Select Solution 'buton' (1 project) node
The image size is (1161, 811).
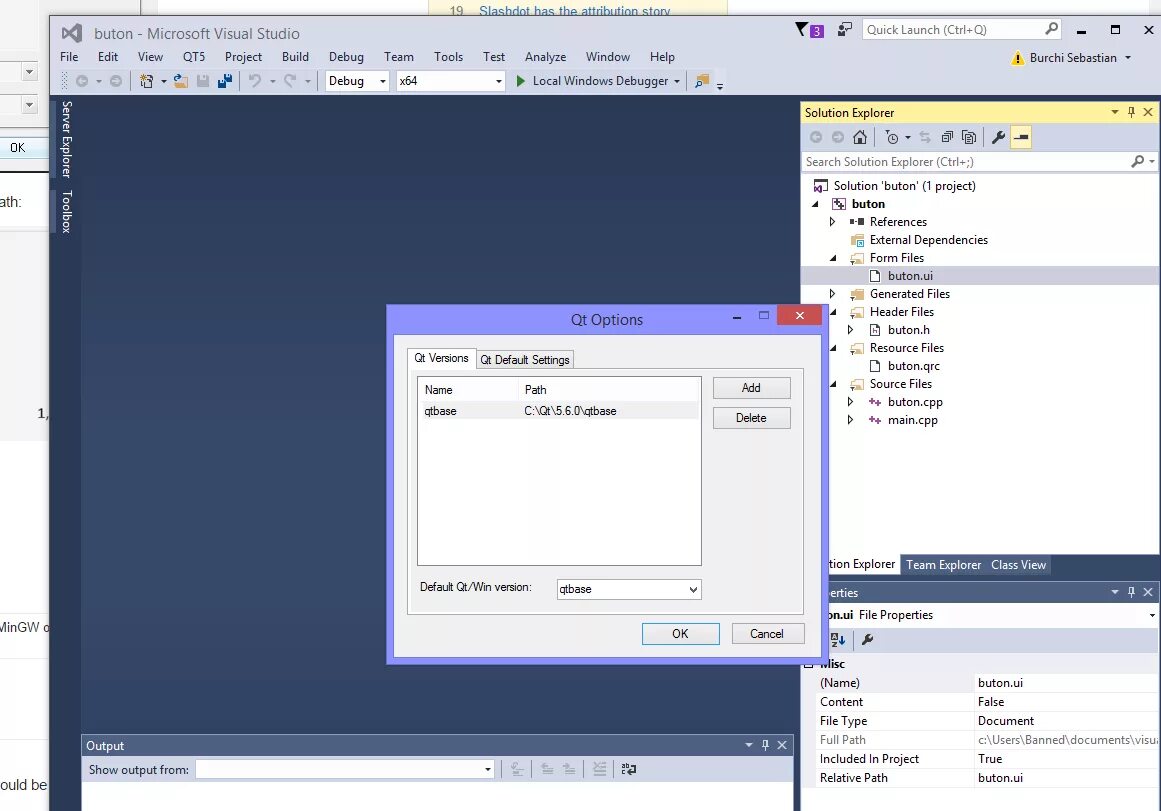[x=904, y=186]
